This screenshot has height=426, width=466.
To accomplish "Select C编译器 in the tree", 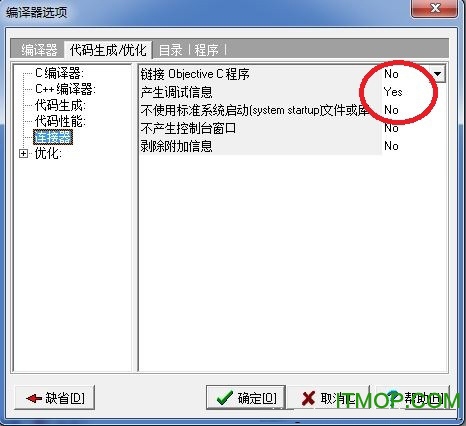I will point(59,73).
